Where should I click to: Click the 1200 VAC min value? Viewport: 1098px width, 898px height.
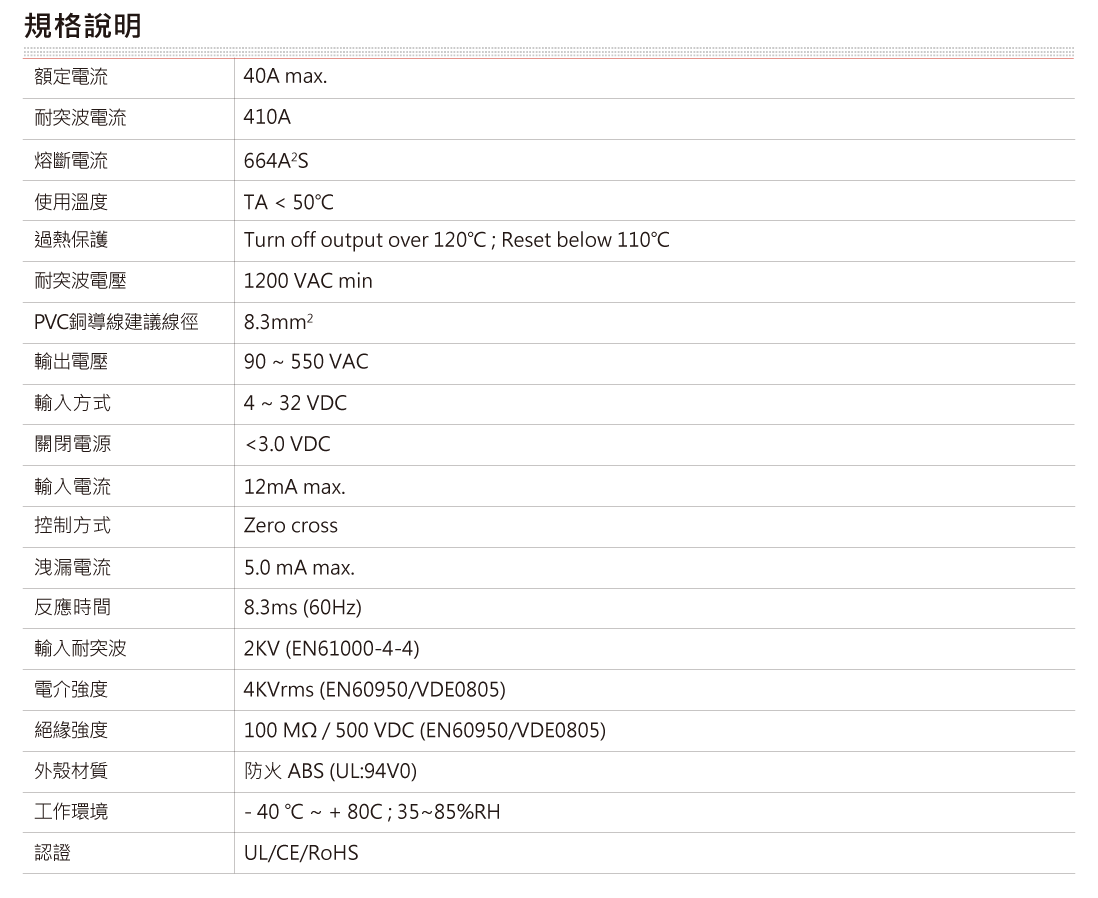coord(308,281)
